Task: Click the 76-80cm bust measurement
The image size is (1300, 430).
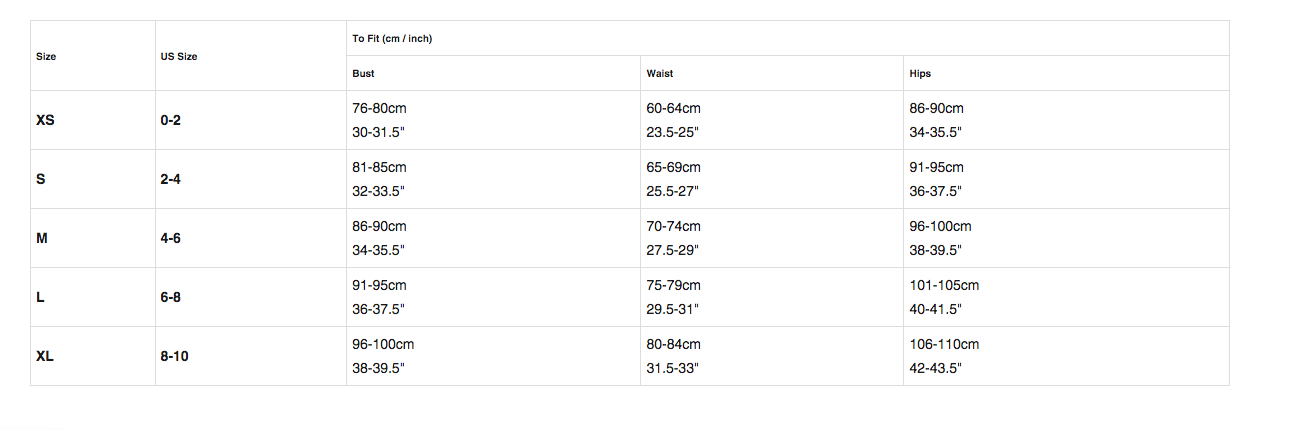Action: pyautogui.click(x=379, y=108)
